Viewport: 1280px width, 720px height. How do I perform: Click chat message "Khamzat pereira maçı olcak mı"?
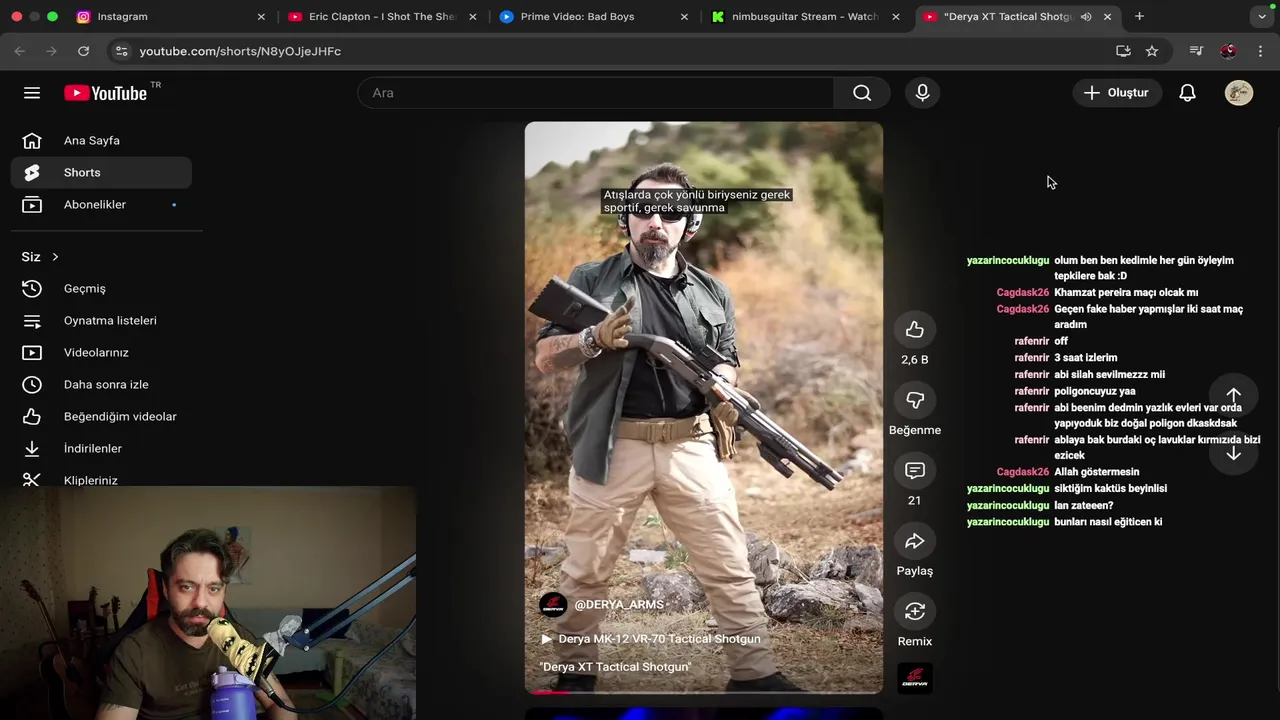click(x=1126, y=293)
